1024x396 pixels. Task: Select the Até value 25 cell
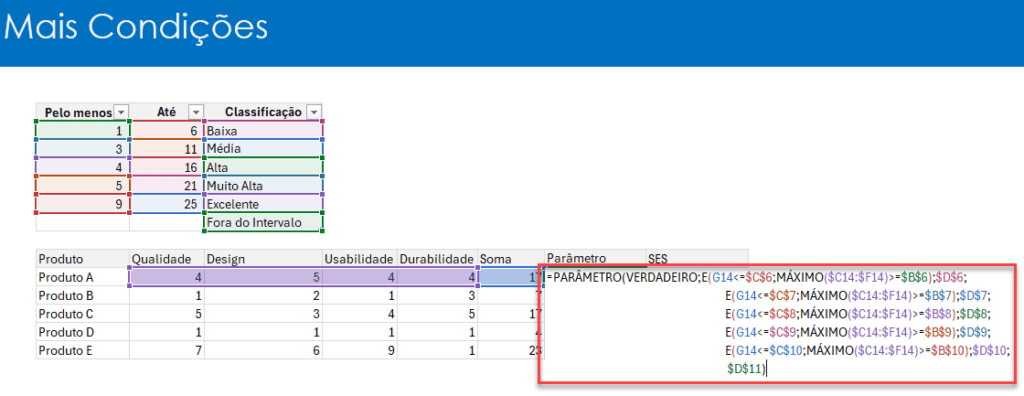point(167,204)
